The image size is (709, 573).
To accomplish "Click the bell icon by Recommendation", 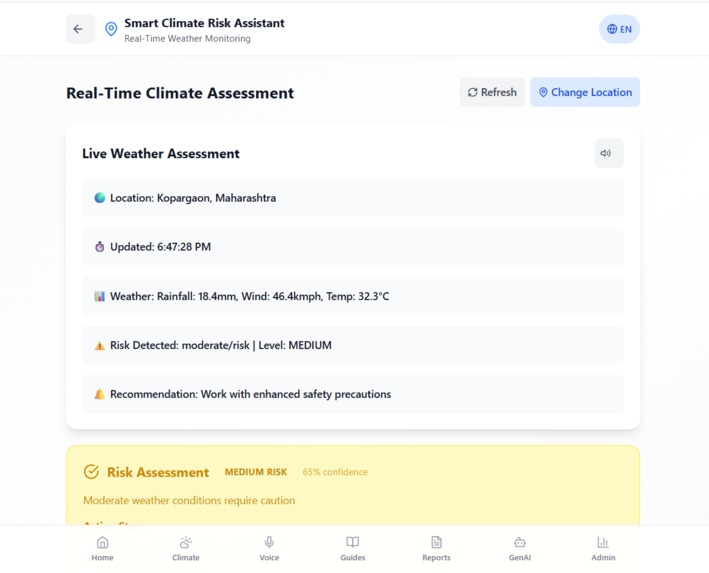I will [x=99, y=394].
